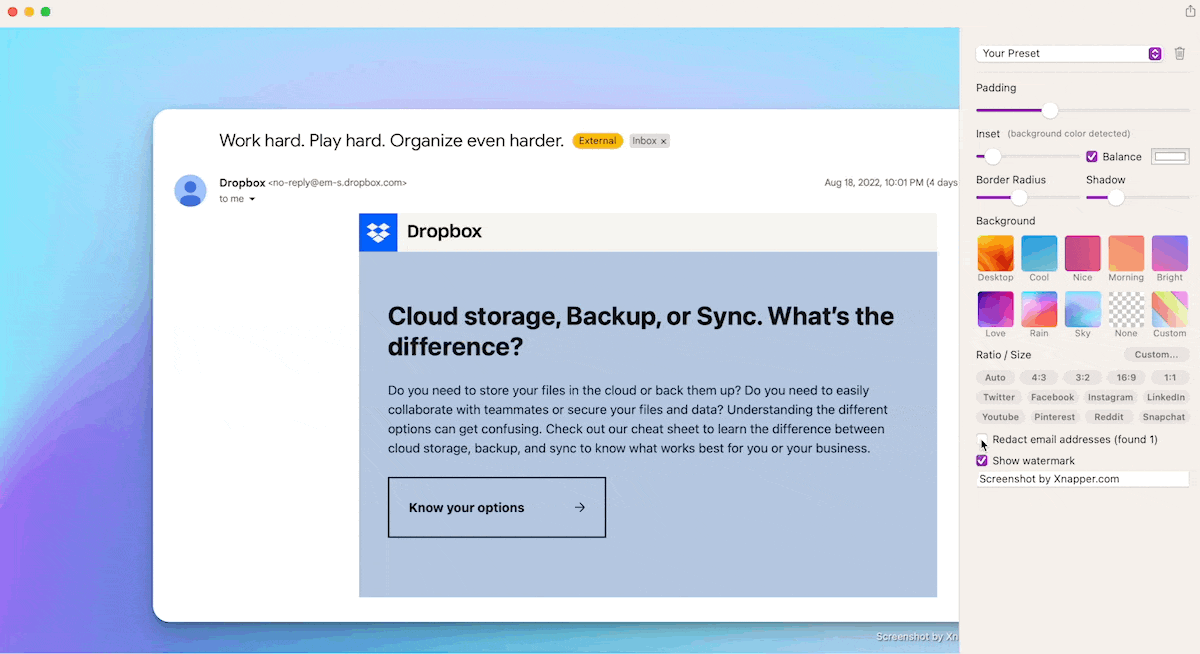Pick the Facebook size preset
1200x654 pixels.
tap(1052, 397)
